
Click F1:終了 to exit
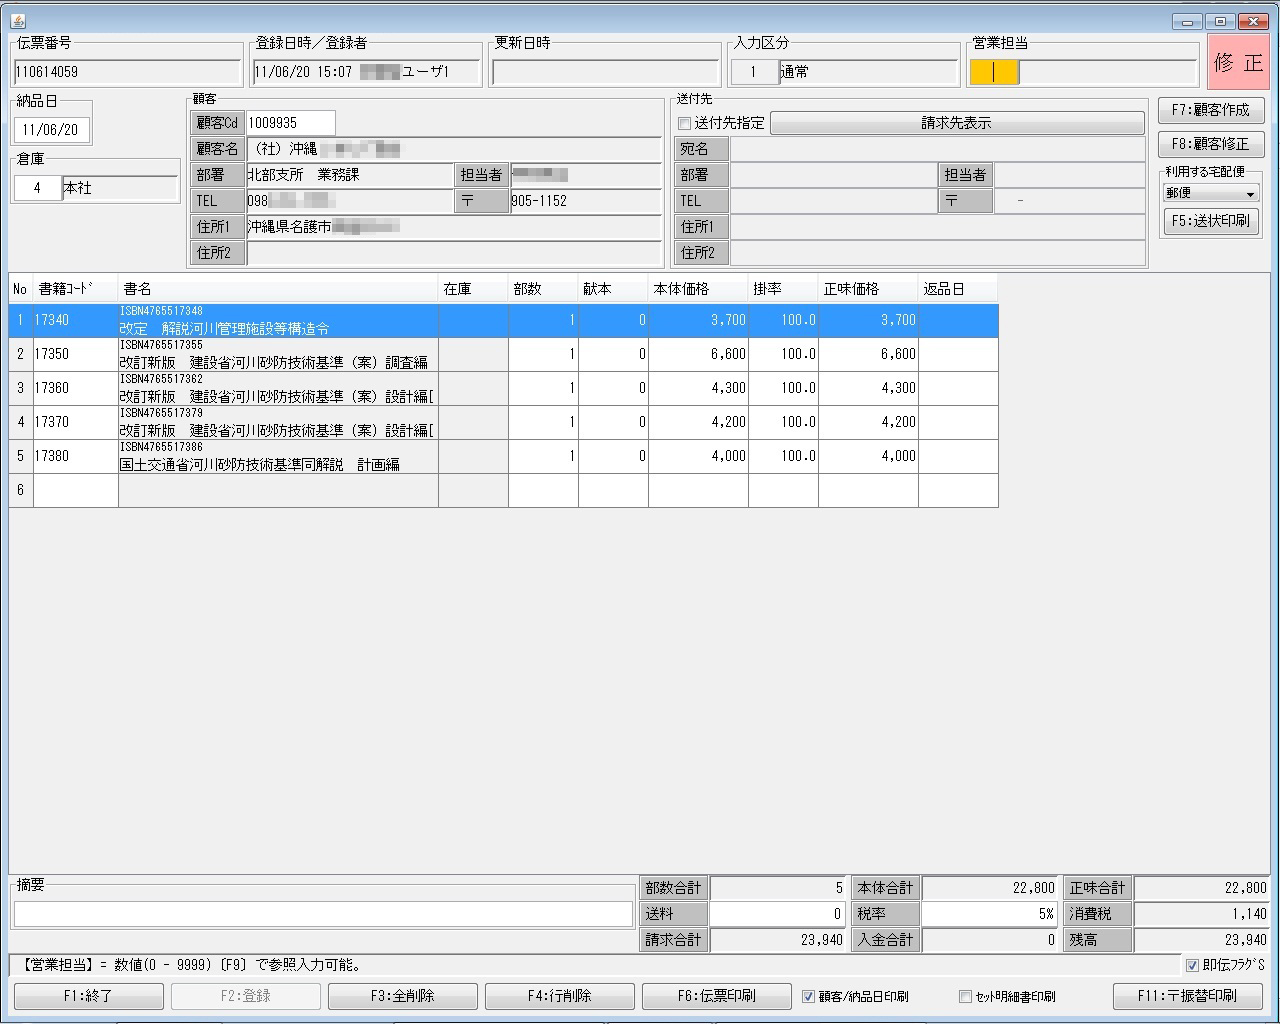click(88, 996)
